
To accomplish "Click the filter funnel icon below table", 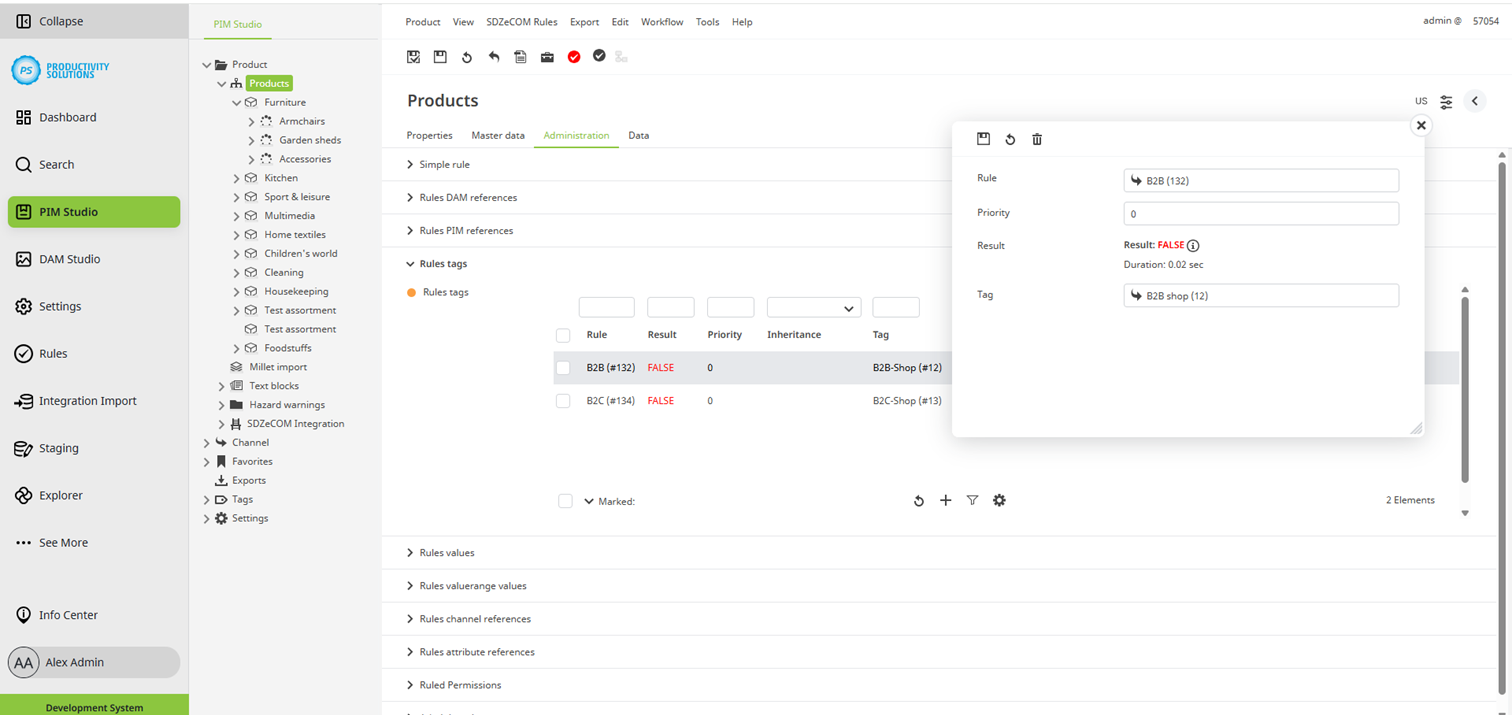I will point(972,500).
